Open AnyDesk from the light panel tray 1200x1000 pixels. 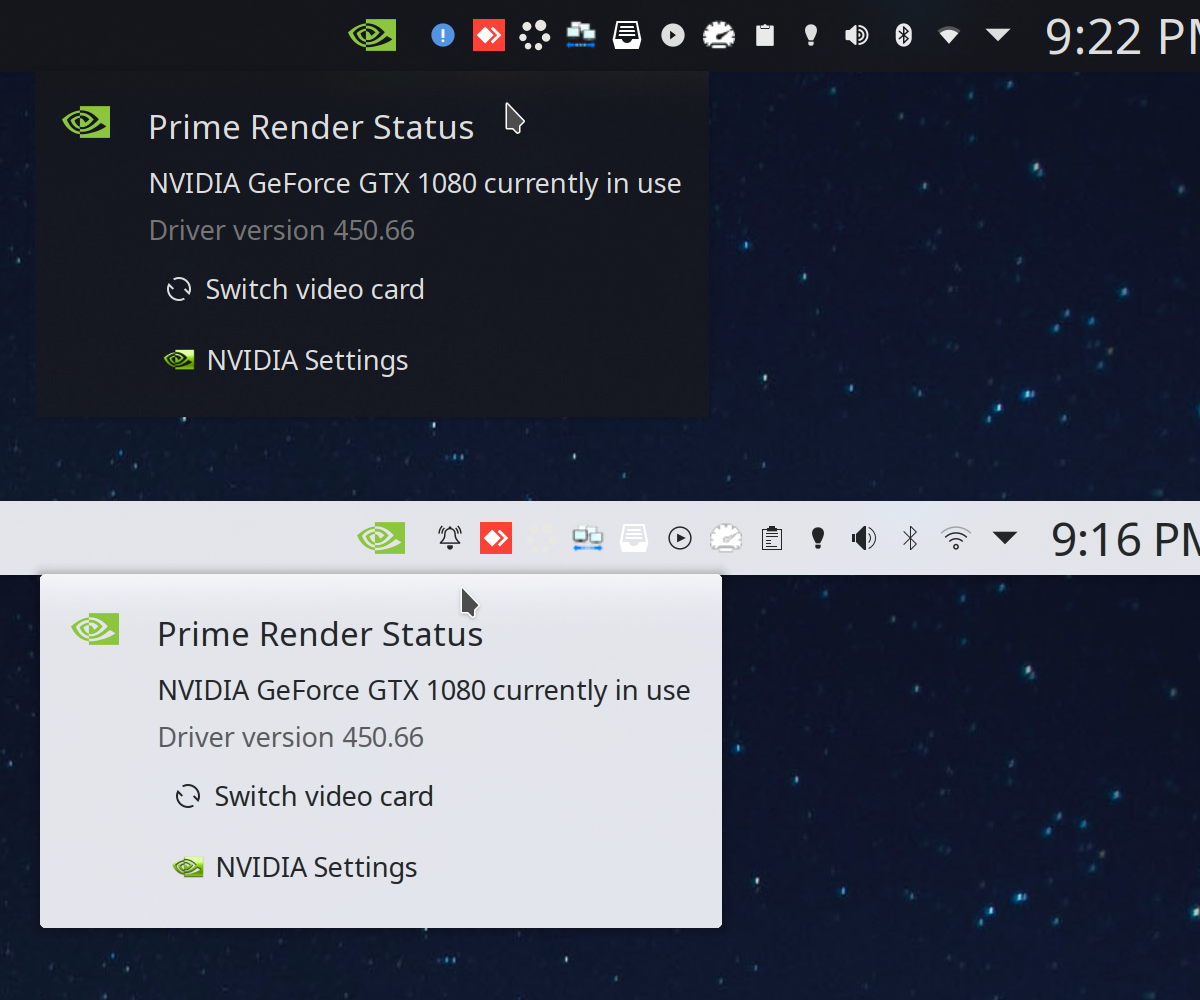(x=496, y=539)
